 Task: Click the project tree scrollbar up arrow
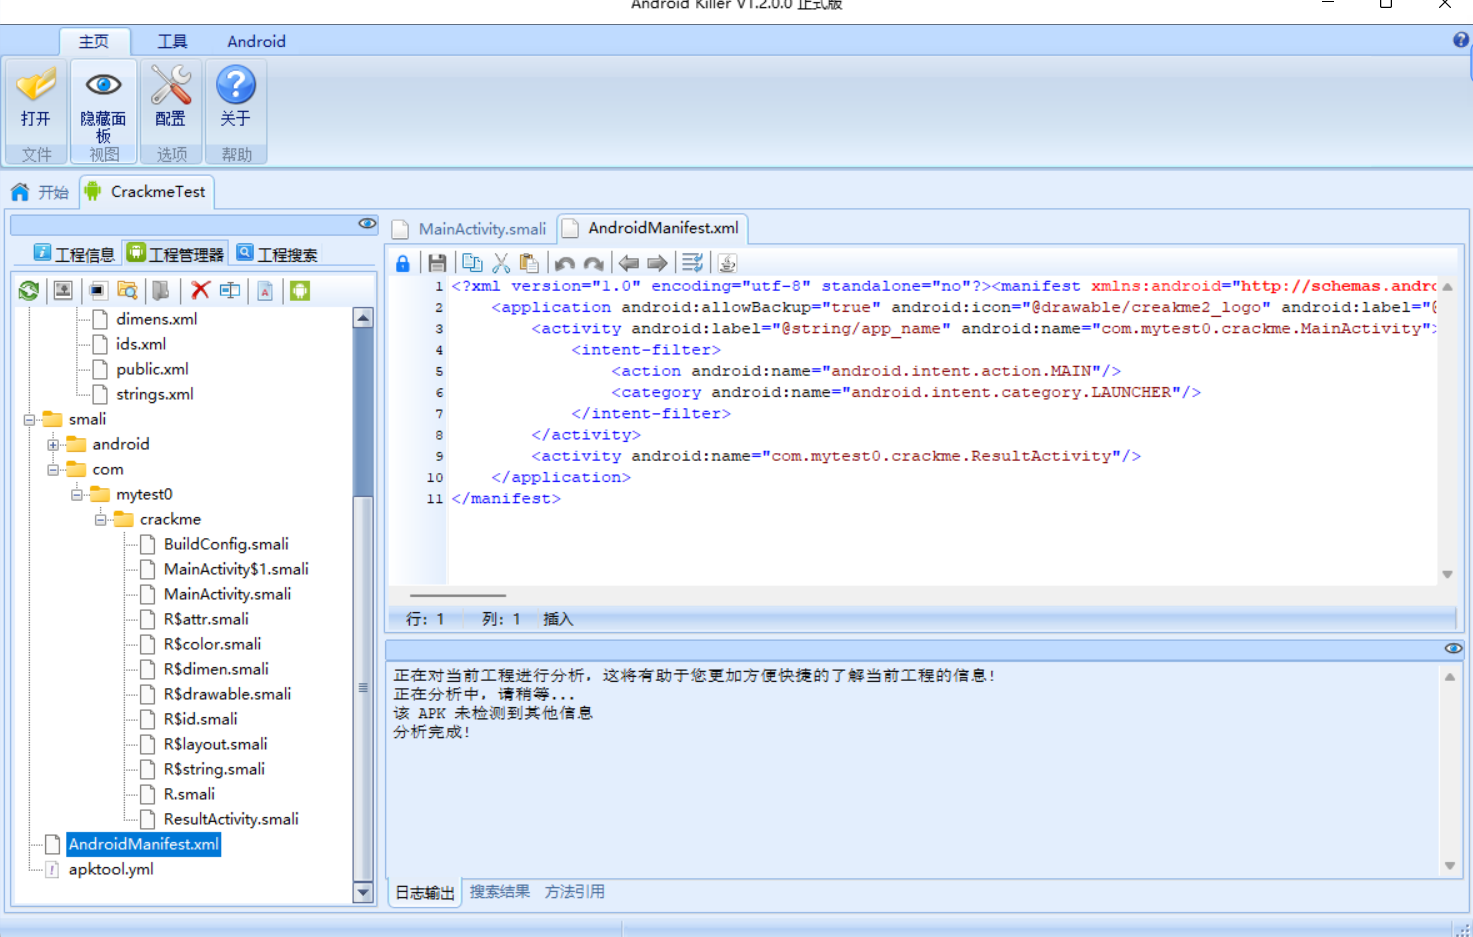click(x=363, y=318)
